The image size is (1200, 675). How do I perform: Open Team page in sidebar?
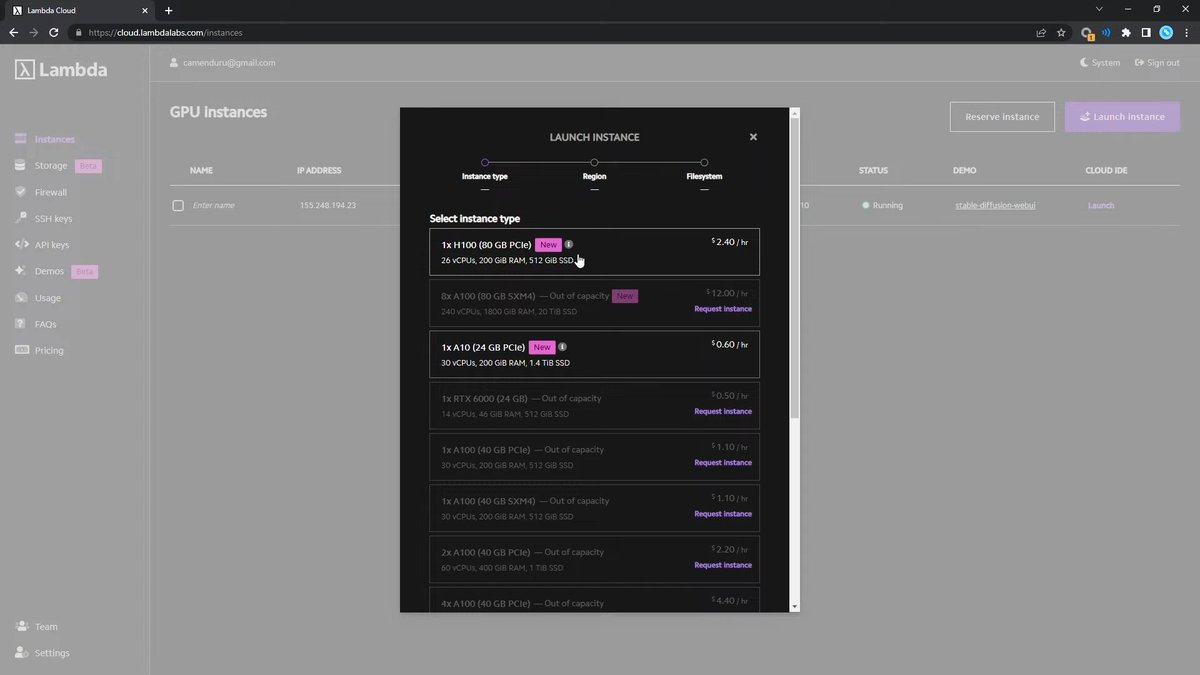pos(46,627)
